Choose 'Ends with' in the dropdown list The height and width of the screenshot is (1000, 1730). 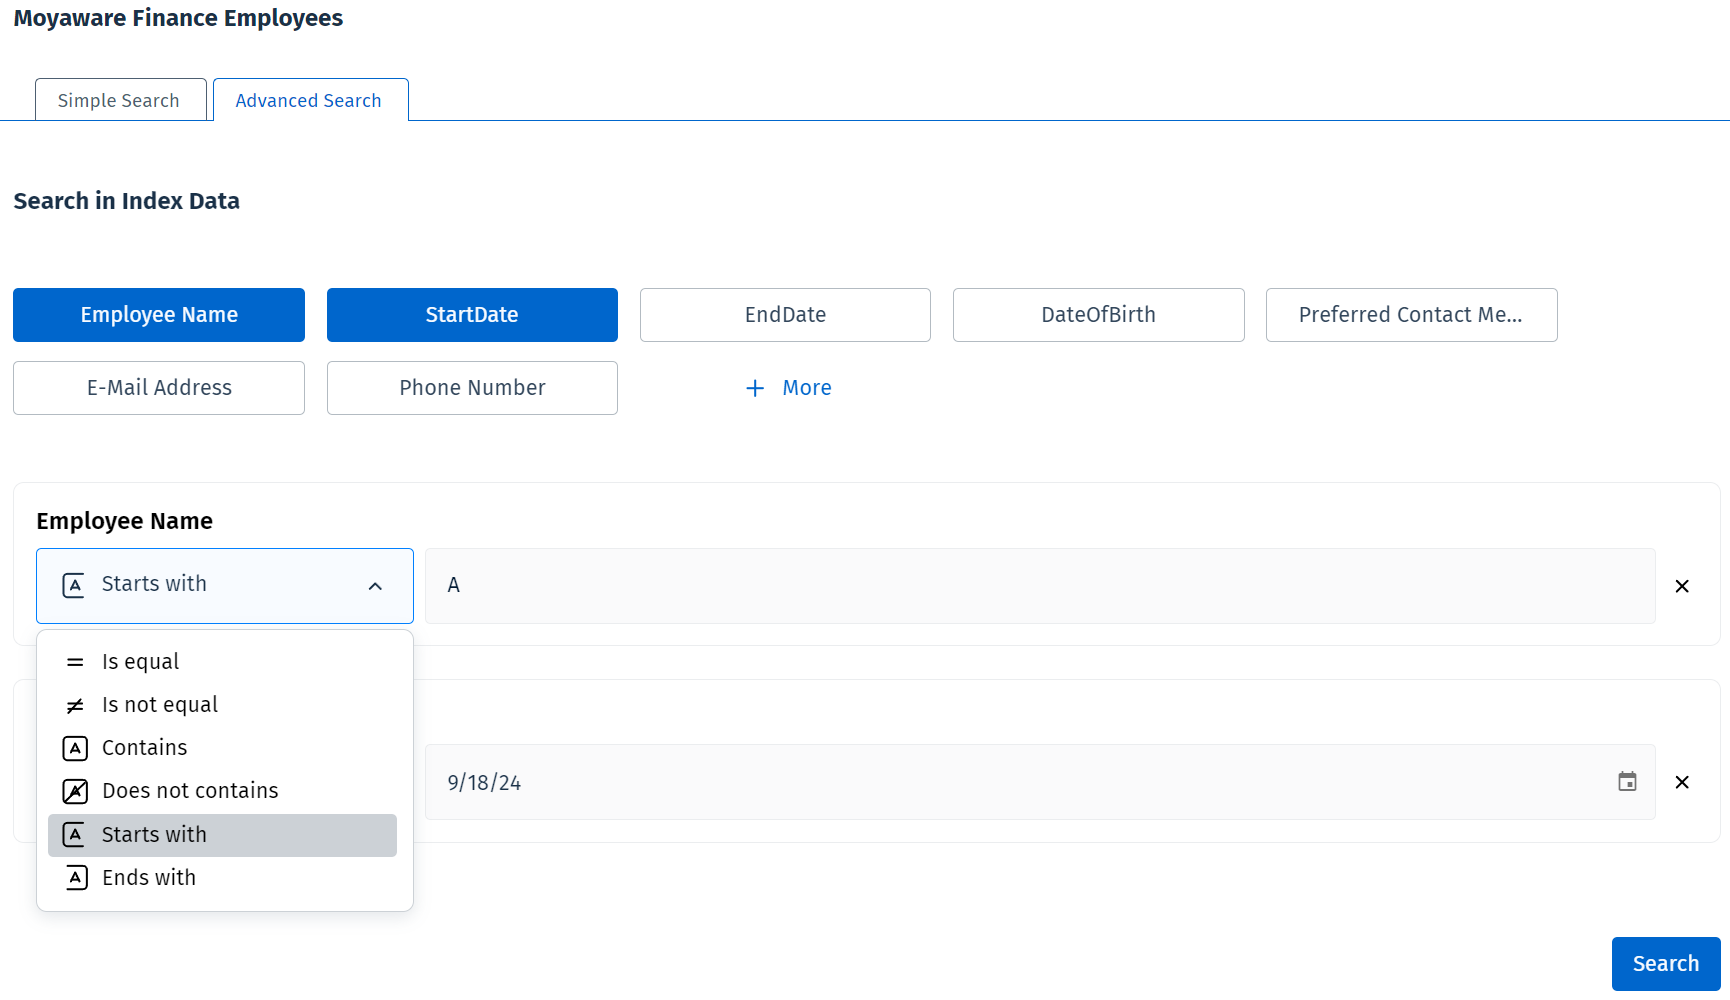148,878
